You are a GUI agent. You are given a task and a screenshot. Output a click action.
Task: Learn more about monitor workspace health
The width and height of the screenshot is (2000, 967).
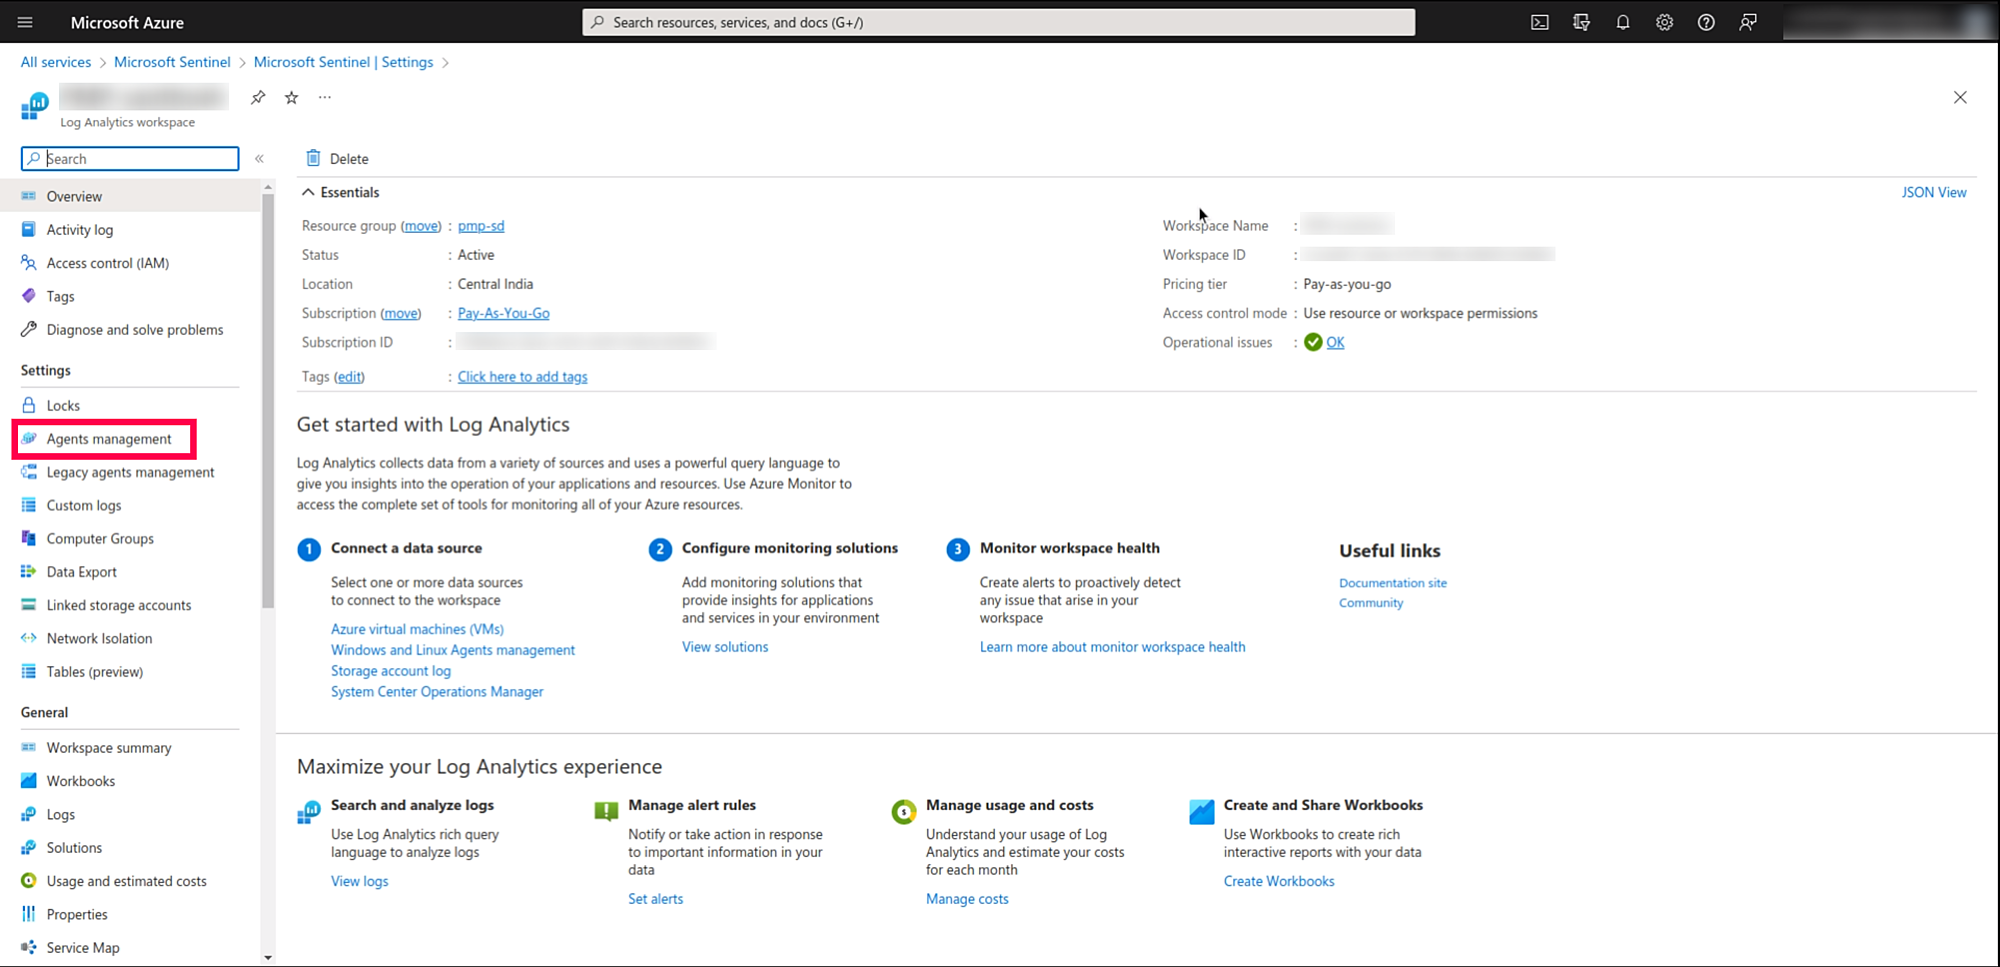pos(1113,647)
